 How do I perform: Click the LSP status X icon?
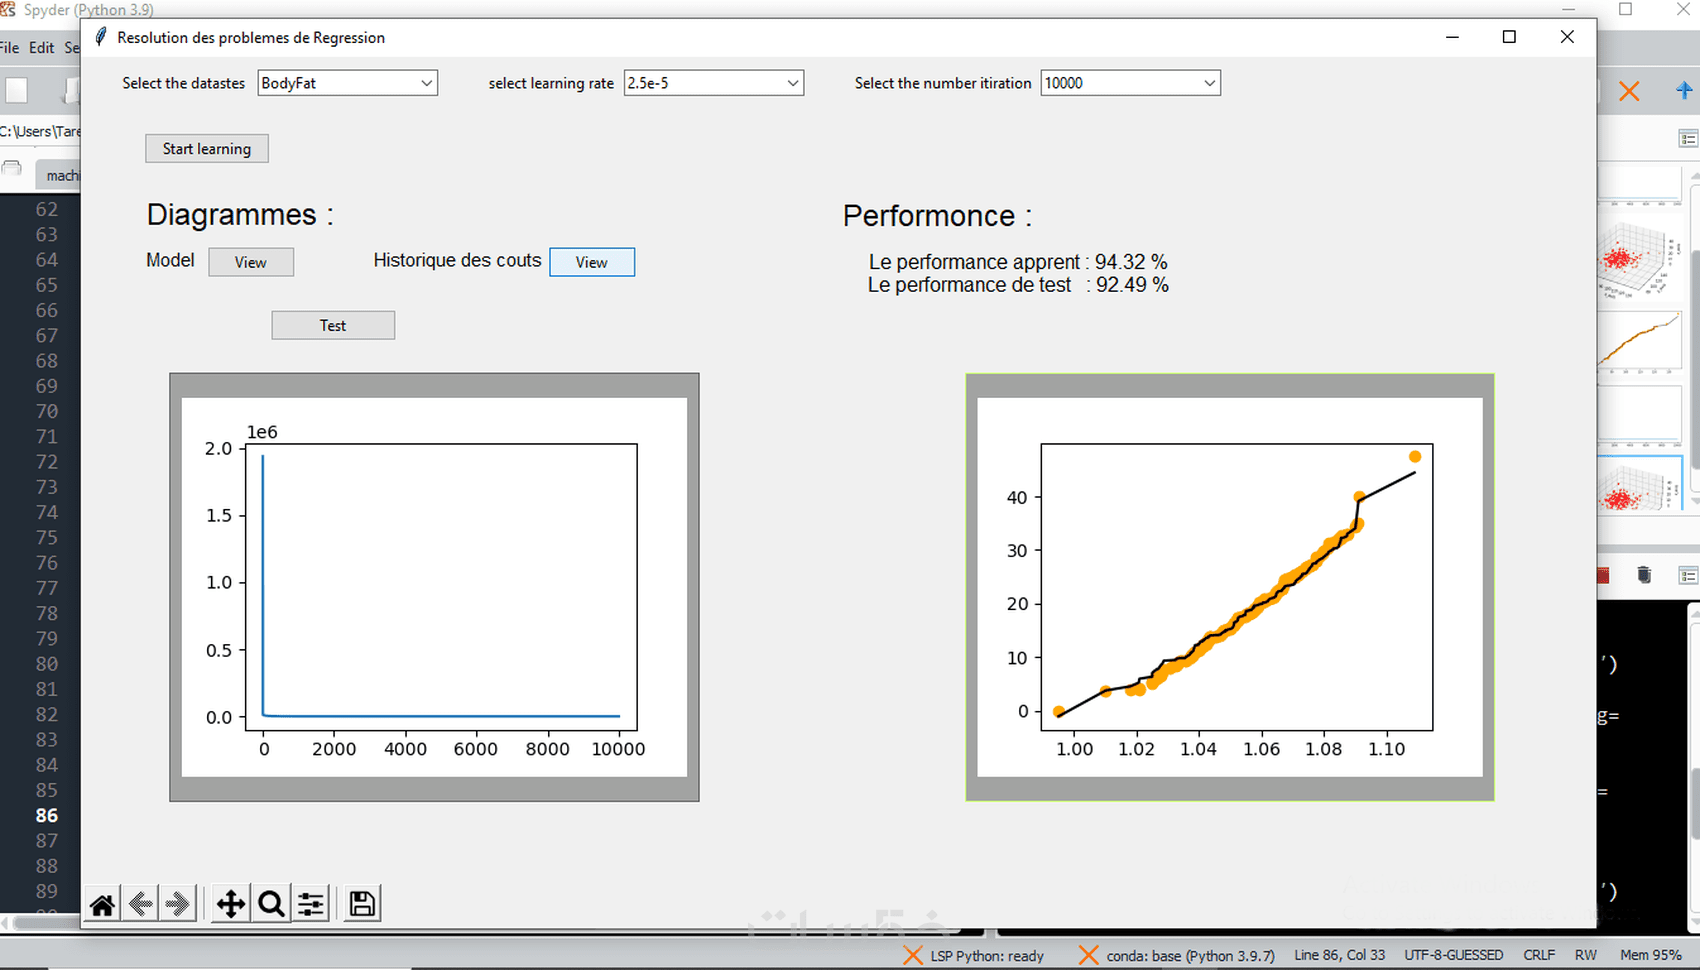[912, 955]
